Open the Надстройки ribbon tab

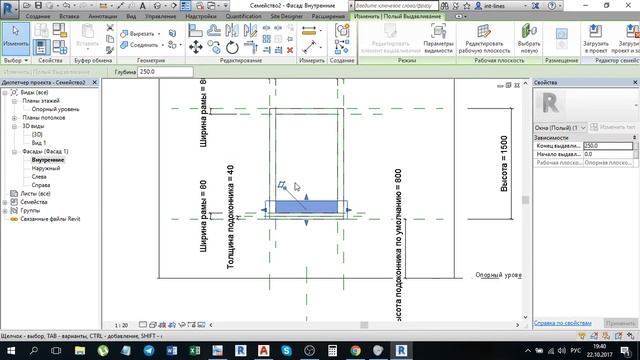click(201, 16)
